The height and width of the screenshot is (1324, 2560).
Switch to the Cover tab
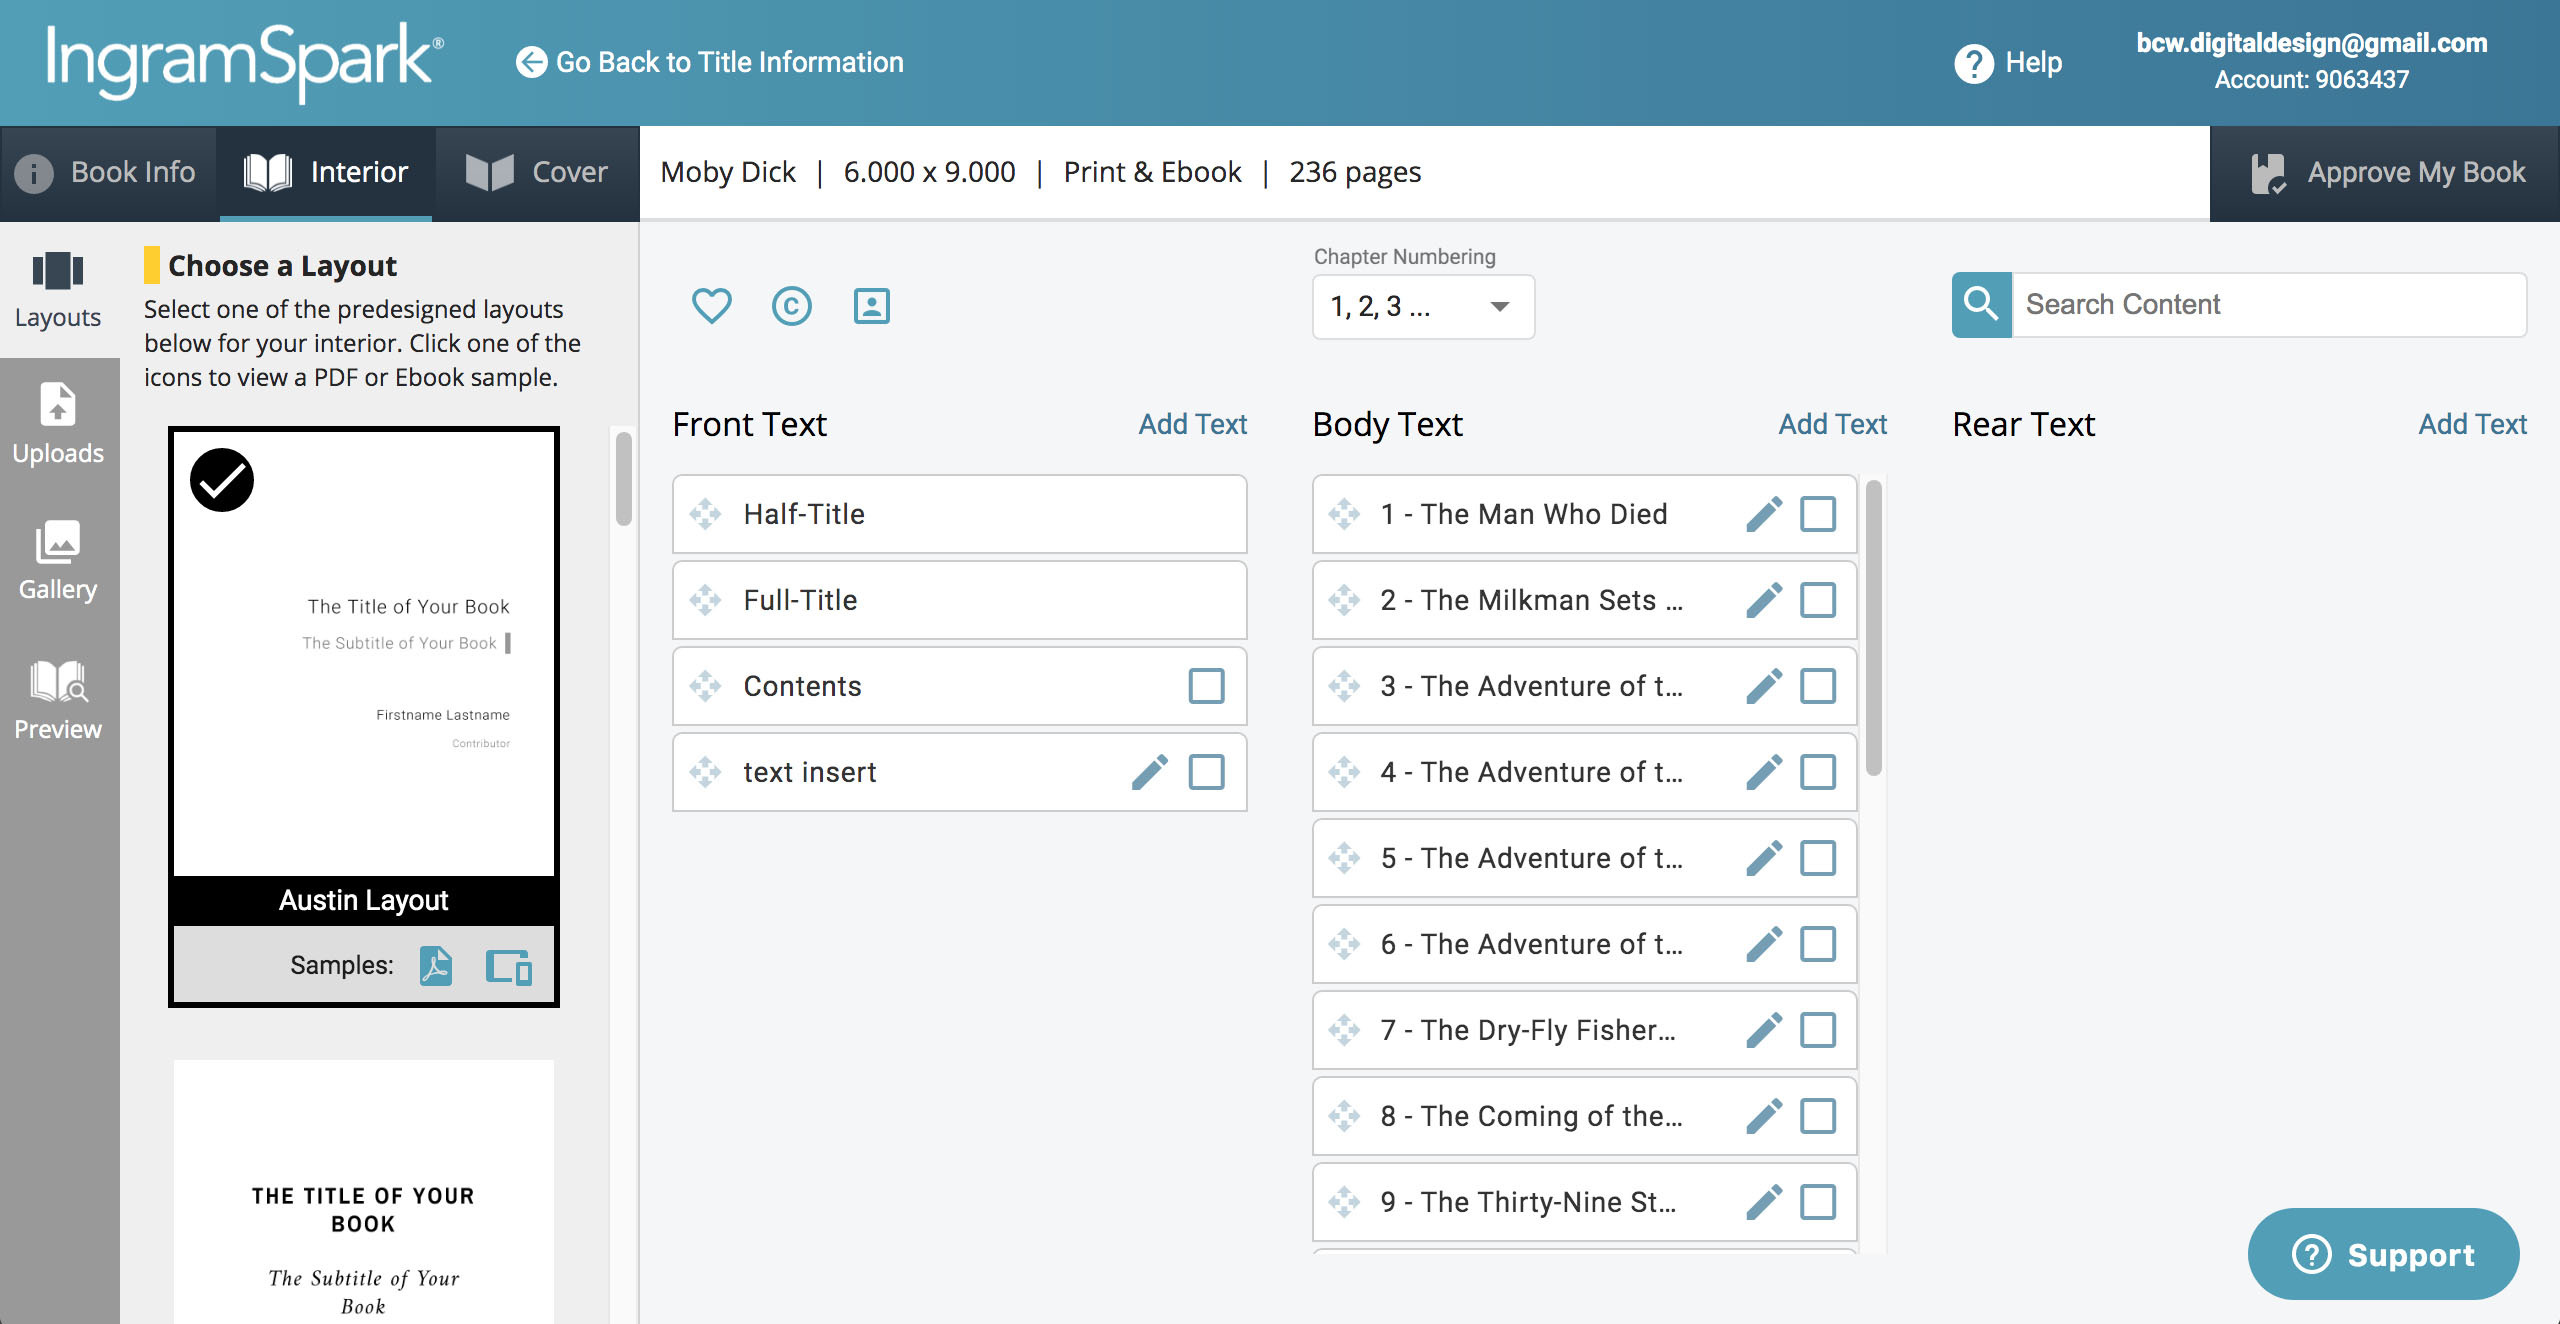(x=537, y=173)
